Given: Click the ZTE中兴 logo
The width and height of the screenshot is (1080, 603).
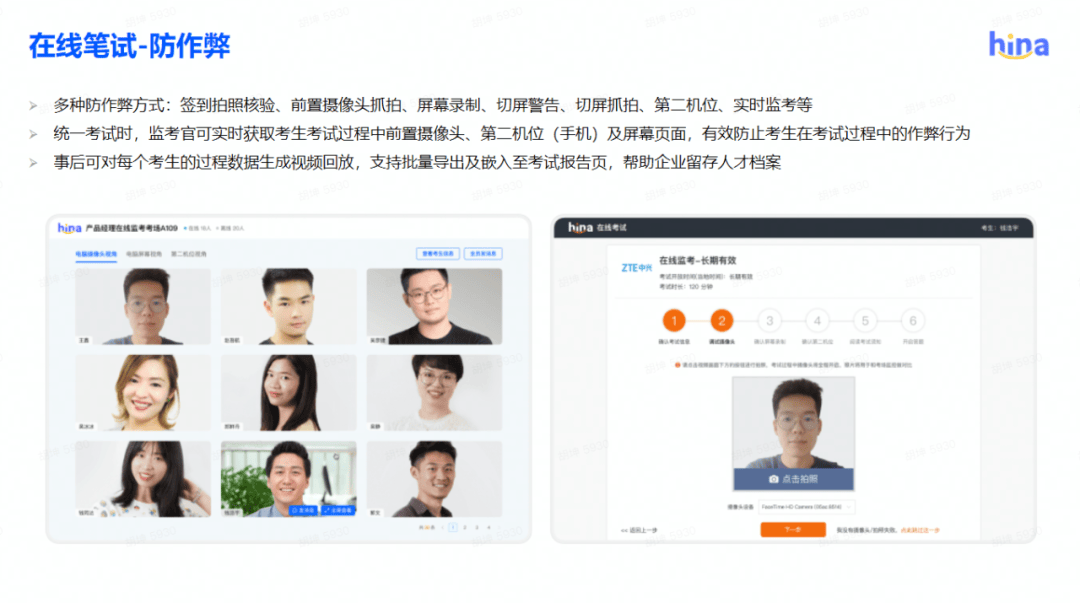Looking at the screenshot, I should click(636, 267).
